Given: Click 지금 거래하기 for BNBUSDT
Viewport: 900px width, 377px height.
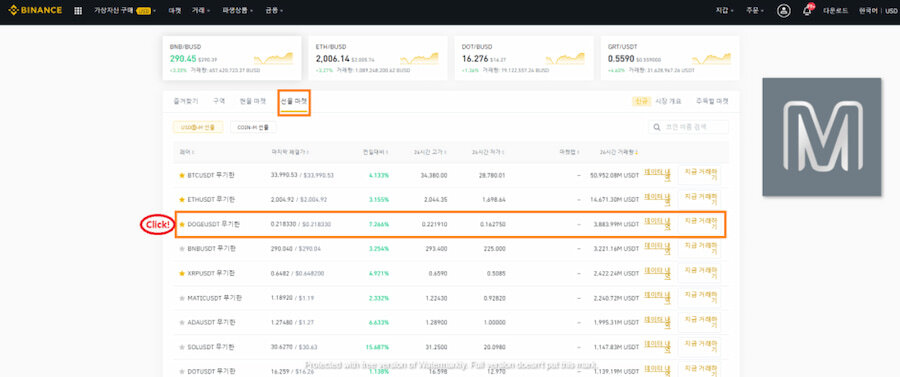Looking at the screenshot, I should click(x=699, y=249).
